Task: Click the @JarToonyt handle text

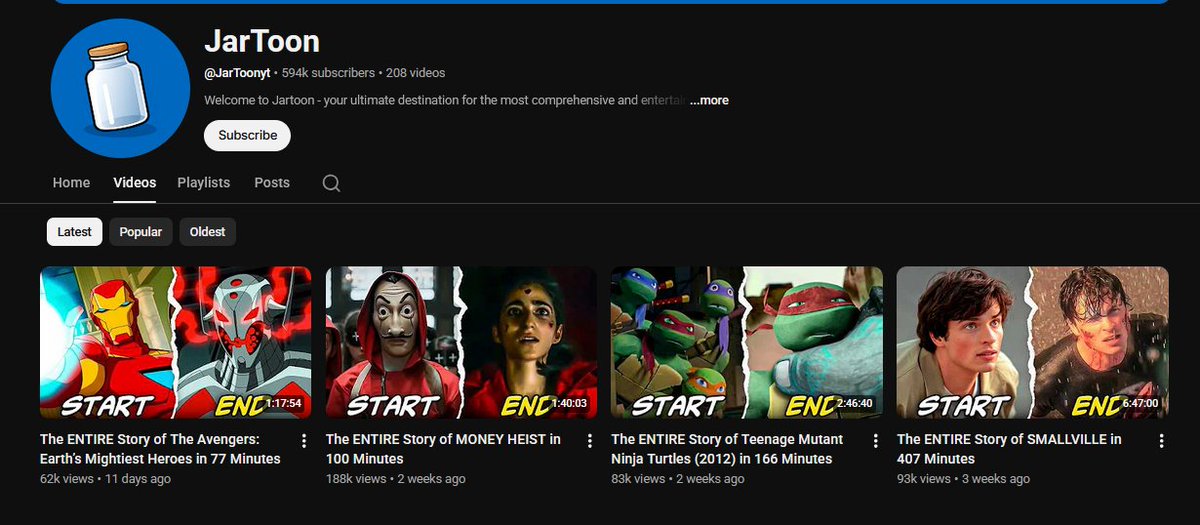Action: click(237, 73)
